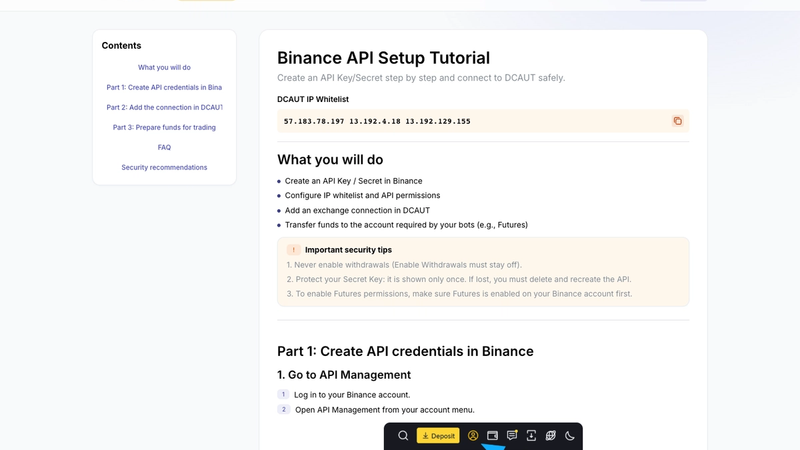
Task: Click the globe language icon in the toolbar image
Action: point(551,436)
